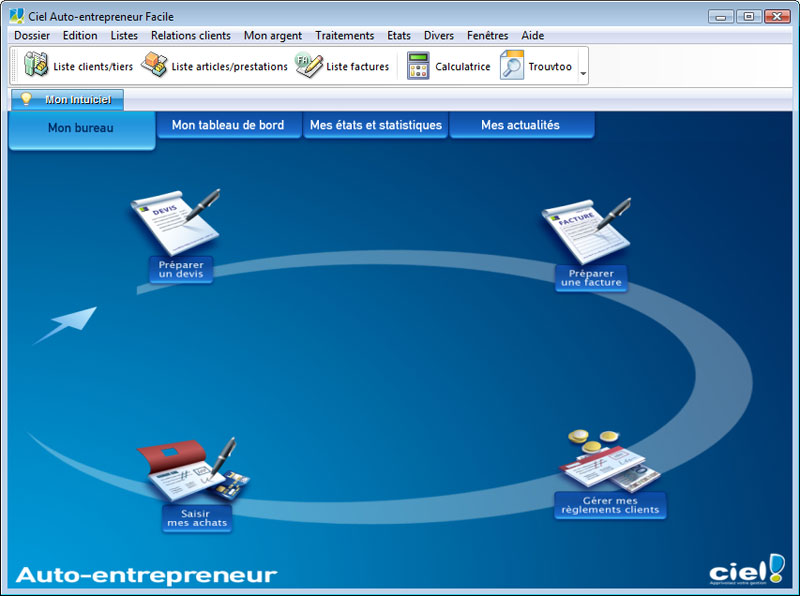The height and width of the screenshot is (596, 800).
Task: Open the Liste factures toolbar icon
Action: (x=309, y=65)
